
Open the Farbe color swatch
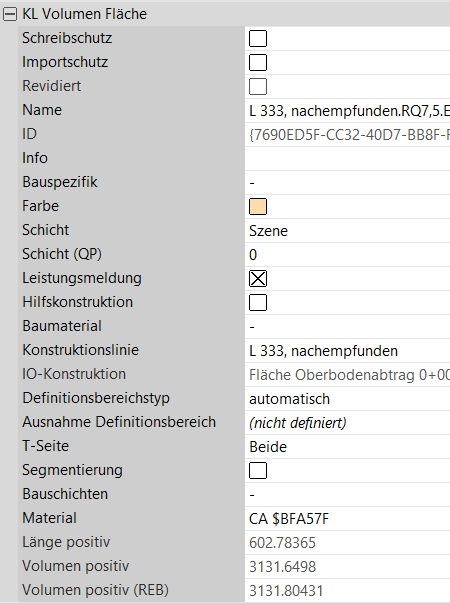click(x=258, y=207)
